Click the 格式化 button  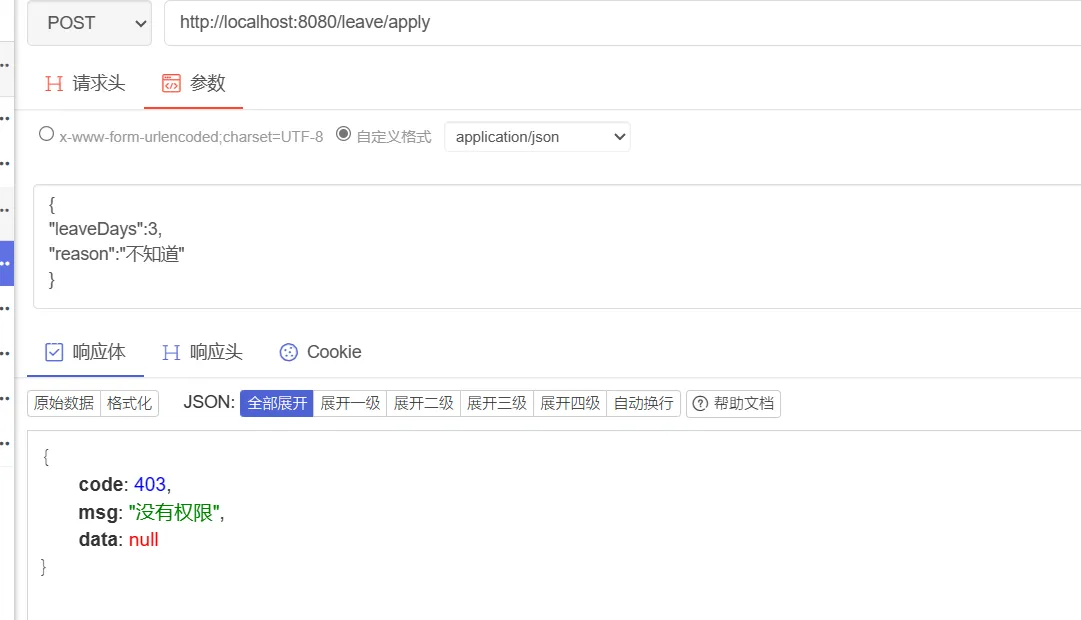130,404
